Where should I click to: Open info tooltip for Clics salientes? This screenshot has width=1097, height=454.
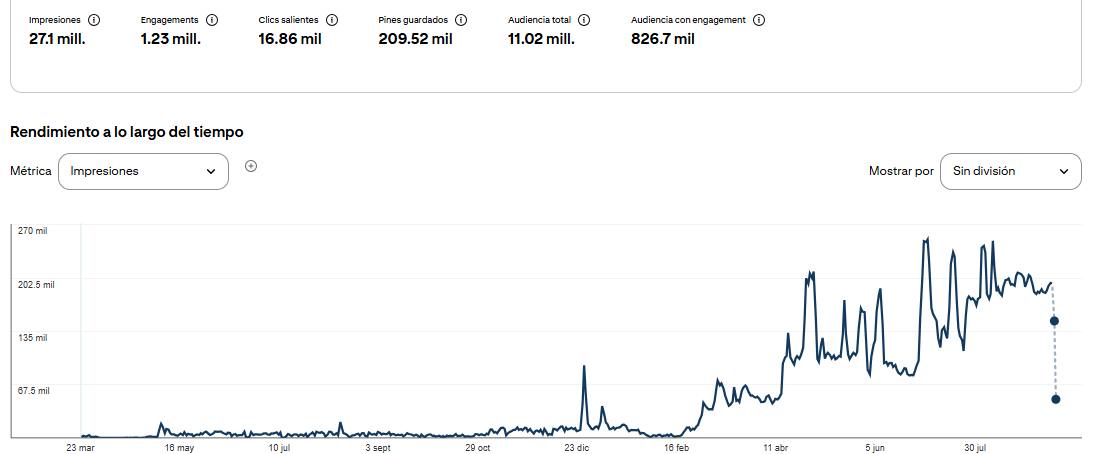tap(332, 20)
